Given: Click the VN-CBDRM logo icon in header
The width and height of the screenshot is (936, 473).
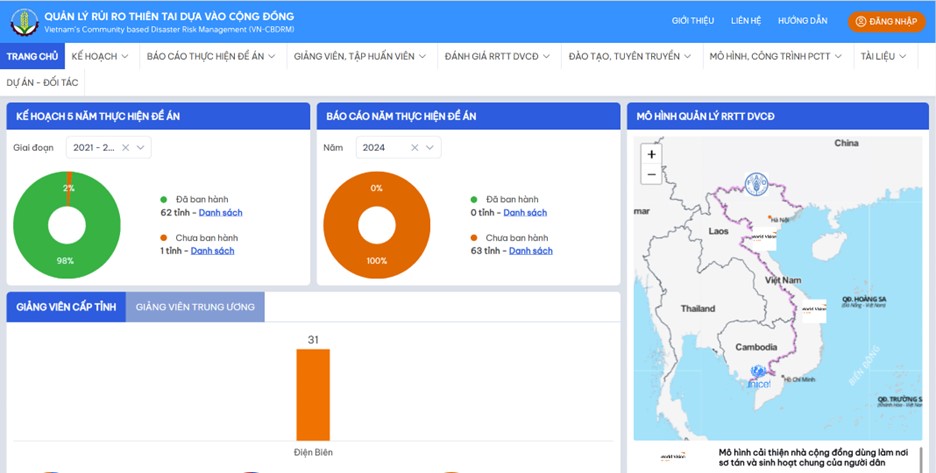Looking at the screenshot, I should click(24, 20).
